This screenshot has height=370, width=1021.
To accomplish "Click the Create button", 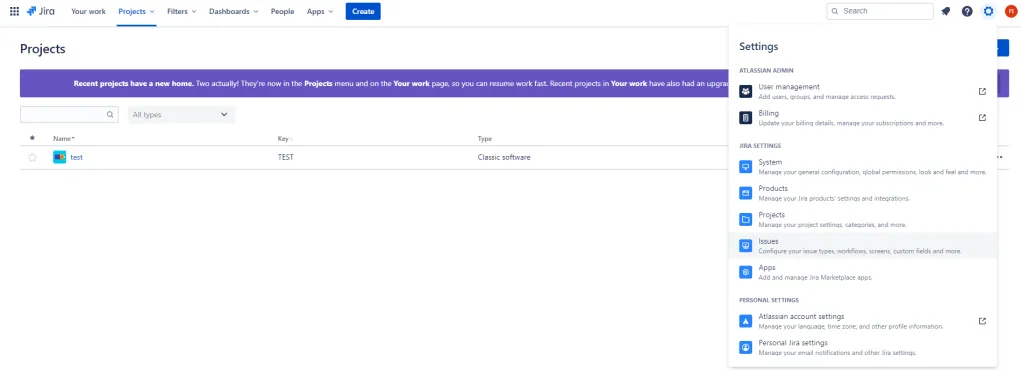I will pos(363,11).
